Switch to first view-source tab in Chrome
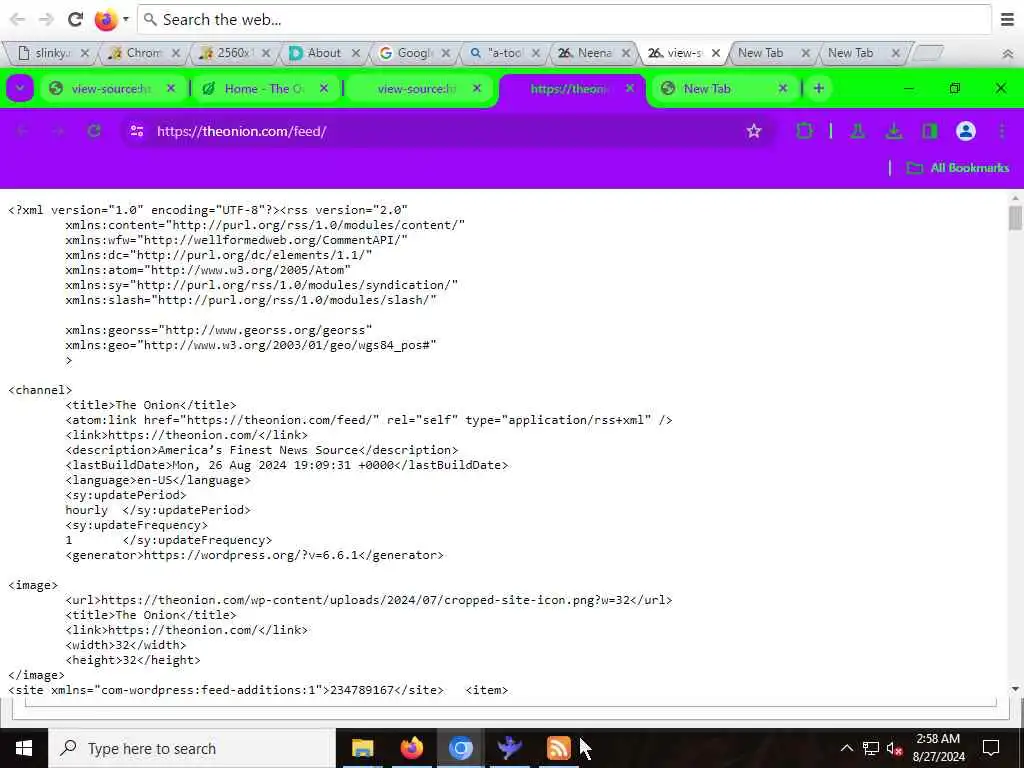 [111, 88]
